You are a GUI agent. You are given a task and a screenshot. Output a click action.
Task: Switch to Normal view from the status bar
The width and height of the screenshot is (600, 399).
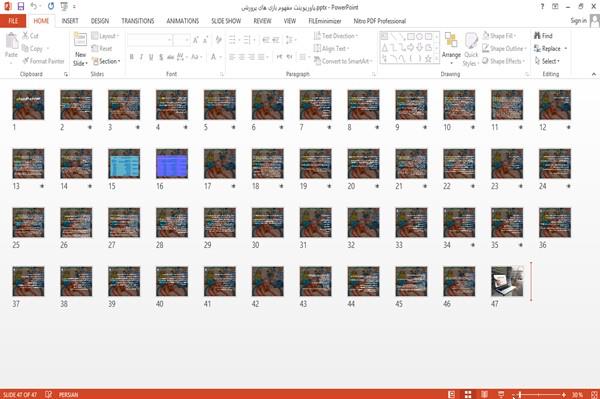pos(452,394)
